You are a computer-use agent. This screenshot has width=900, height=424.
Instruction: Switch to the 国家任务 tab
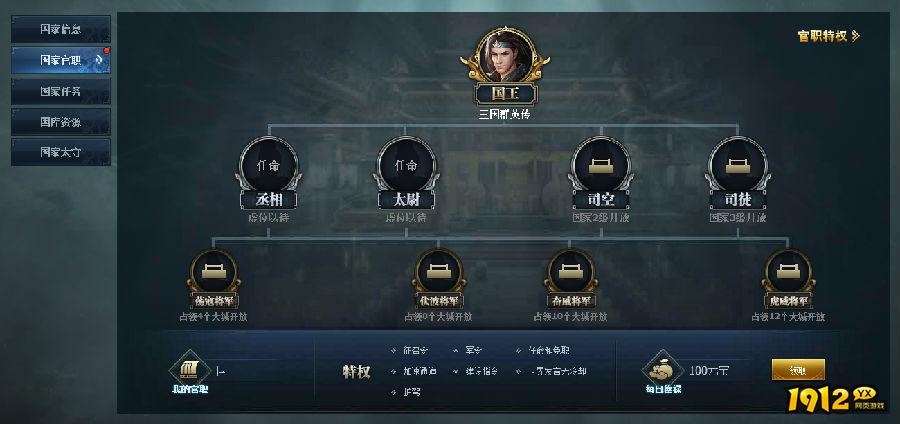coord(61,91)
